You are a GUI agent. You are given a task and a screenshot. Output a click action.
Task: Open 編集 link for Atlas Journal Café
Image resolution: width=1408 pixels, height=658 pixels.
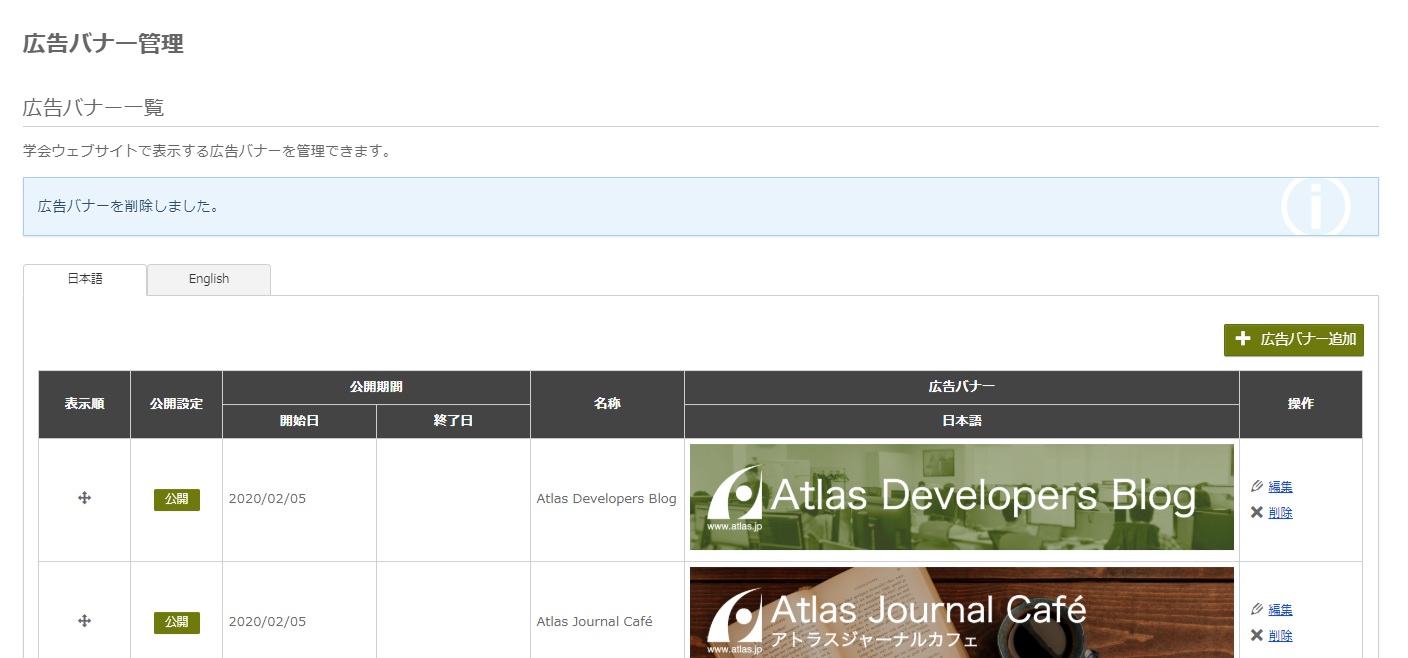[1280, 610]
